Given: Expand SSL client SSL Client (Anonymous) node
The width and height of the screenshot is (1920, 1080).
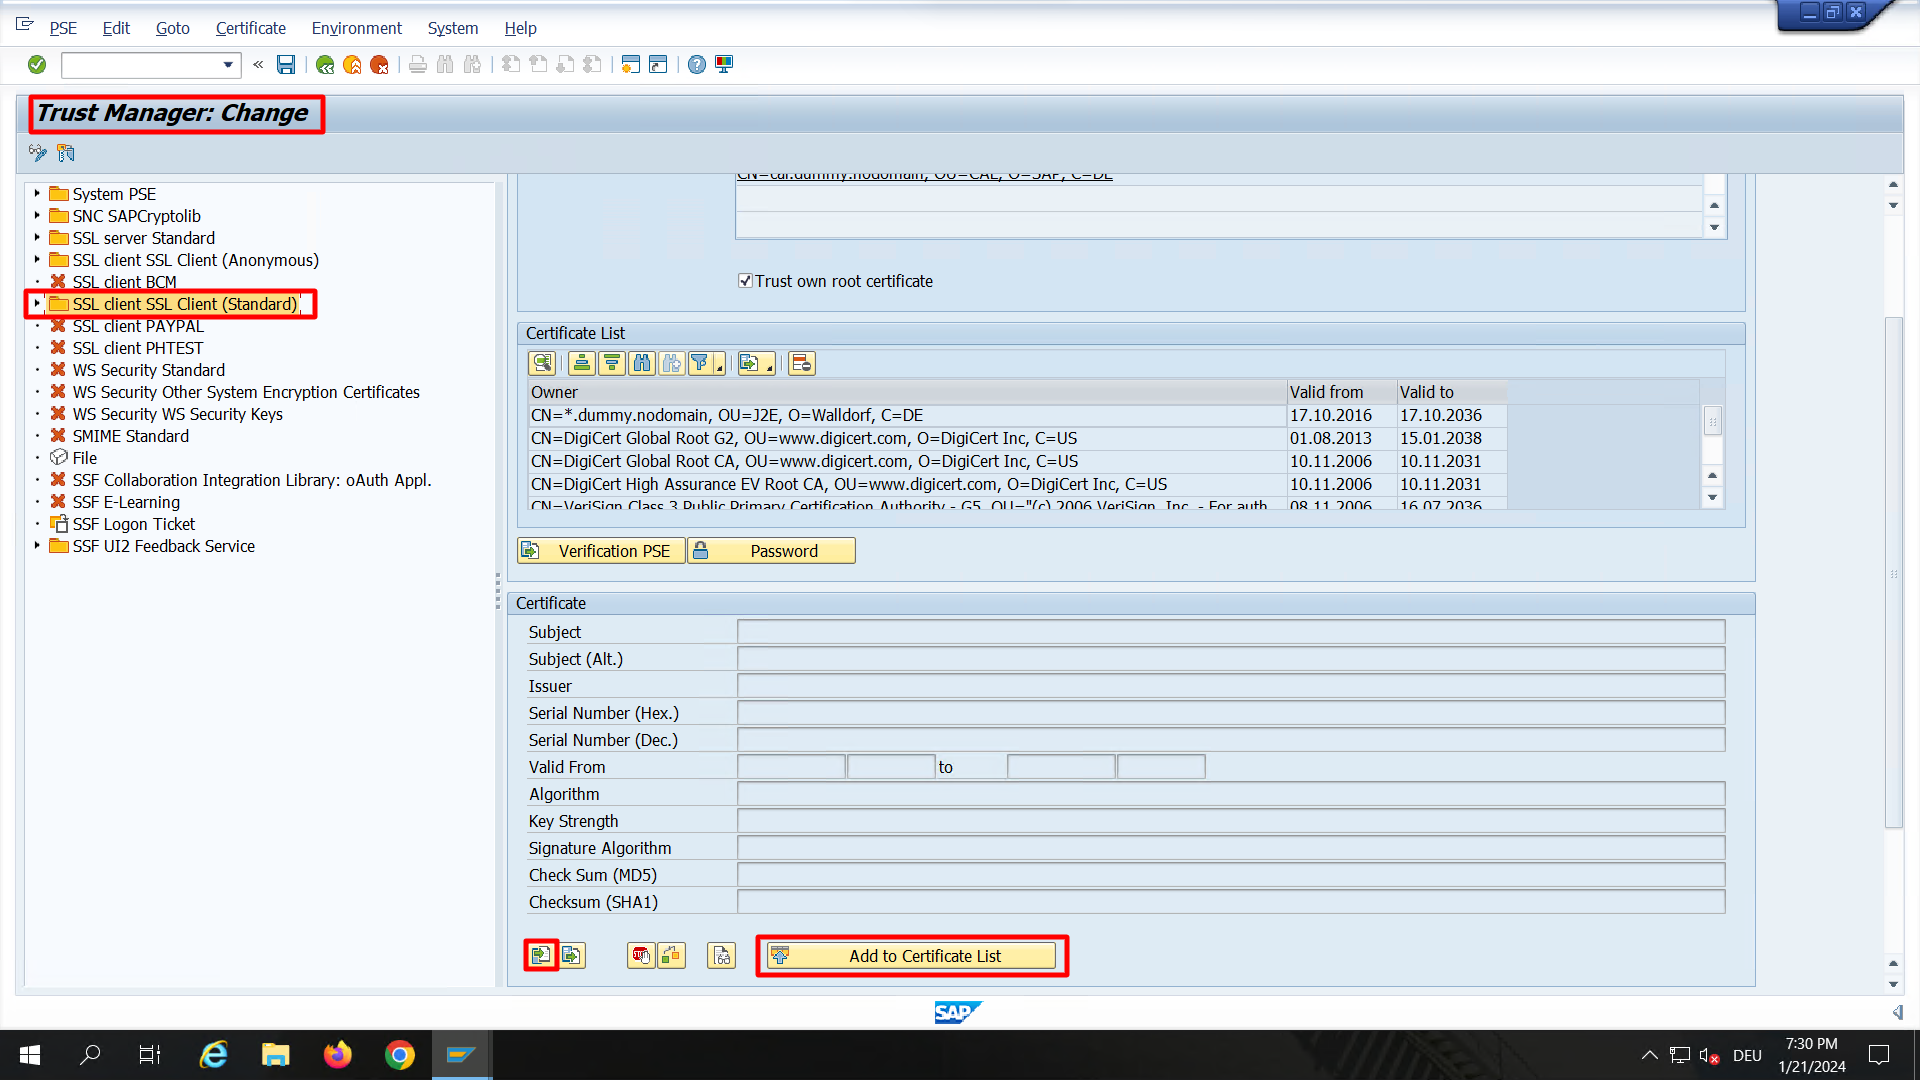Looking at the screenshot, I should [x=37, y=259].
